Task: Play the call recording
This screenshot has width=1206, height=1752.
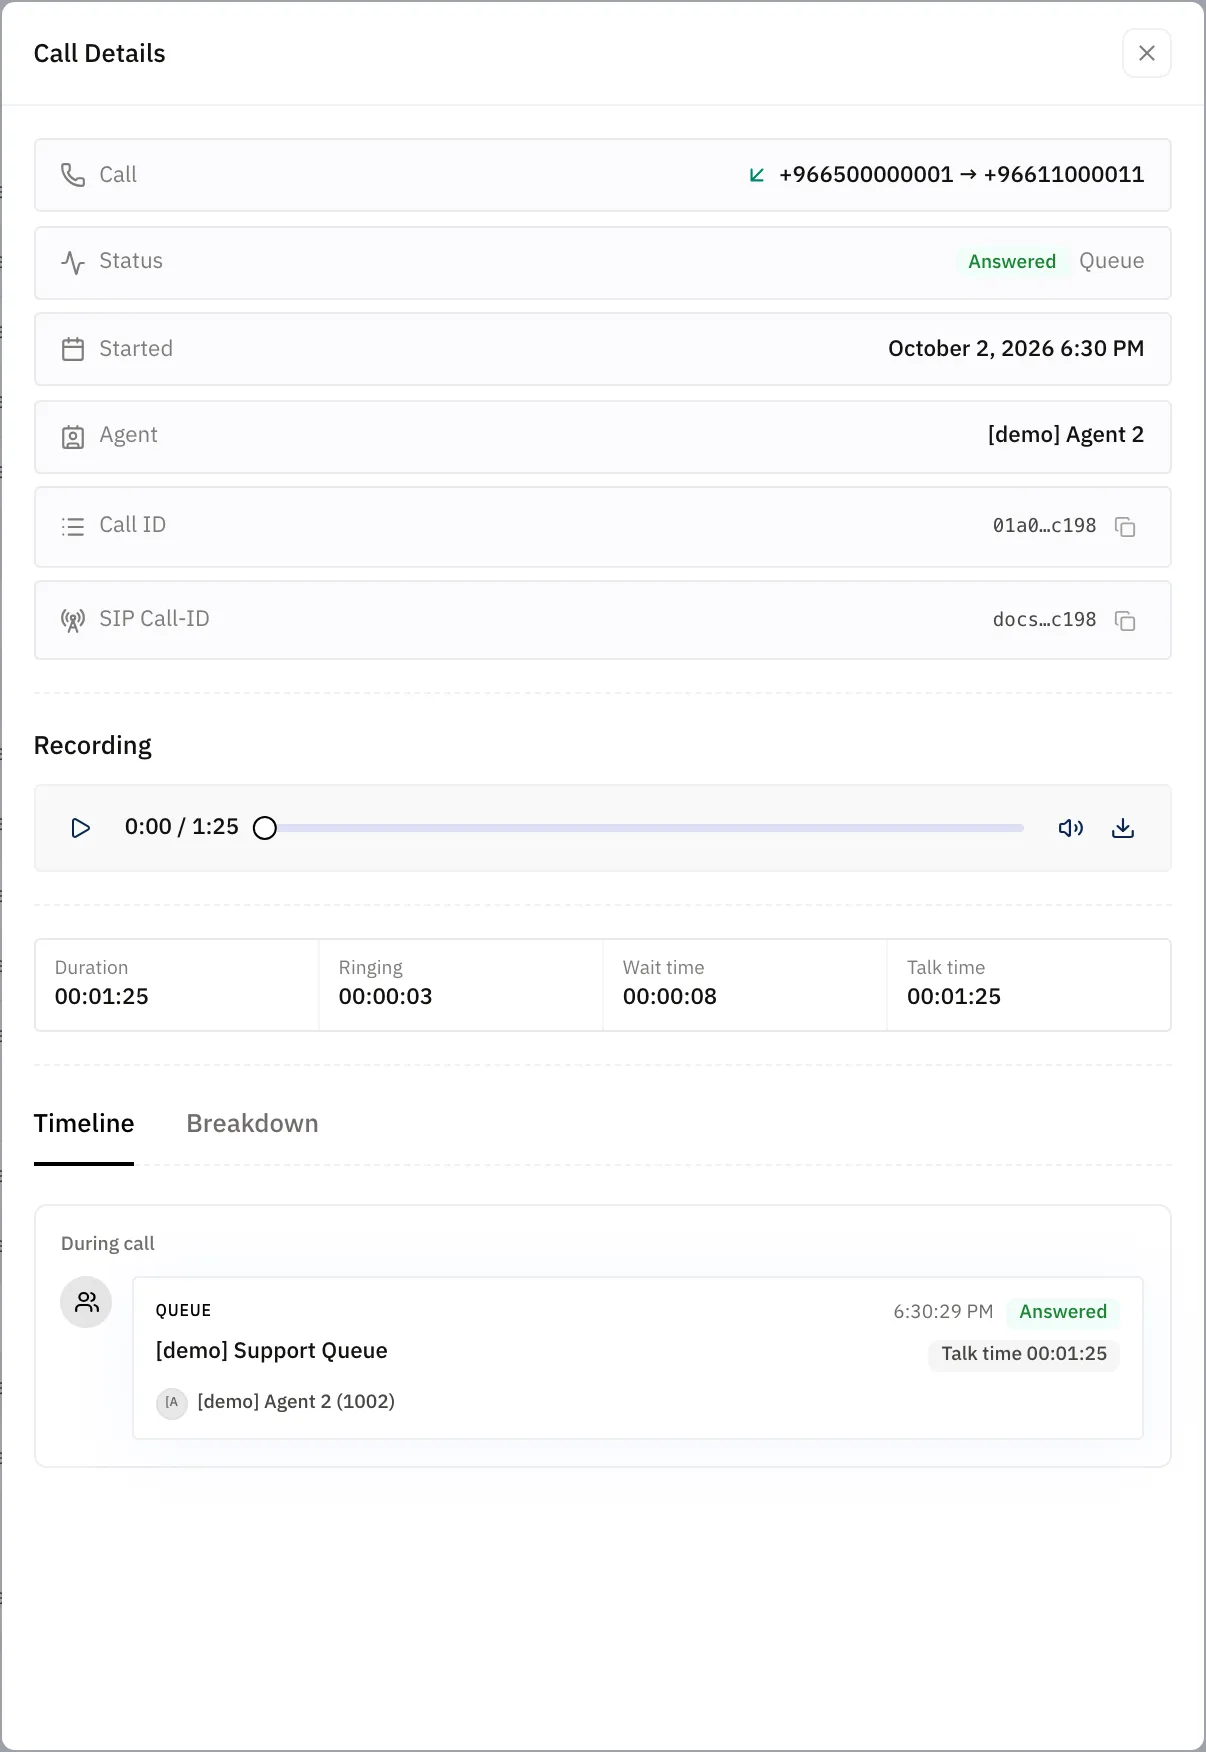Action: pyautogui.click(x=81, y=828)
